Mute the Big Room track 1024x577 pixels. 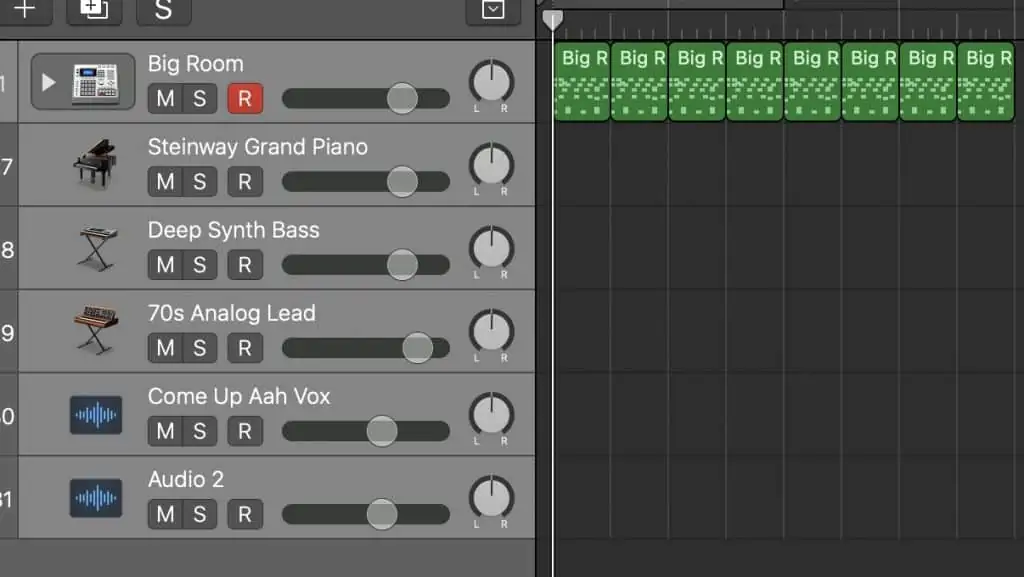pos(165,99)
